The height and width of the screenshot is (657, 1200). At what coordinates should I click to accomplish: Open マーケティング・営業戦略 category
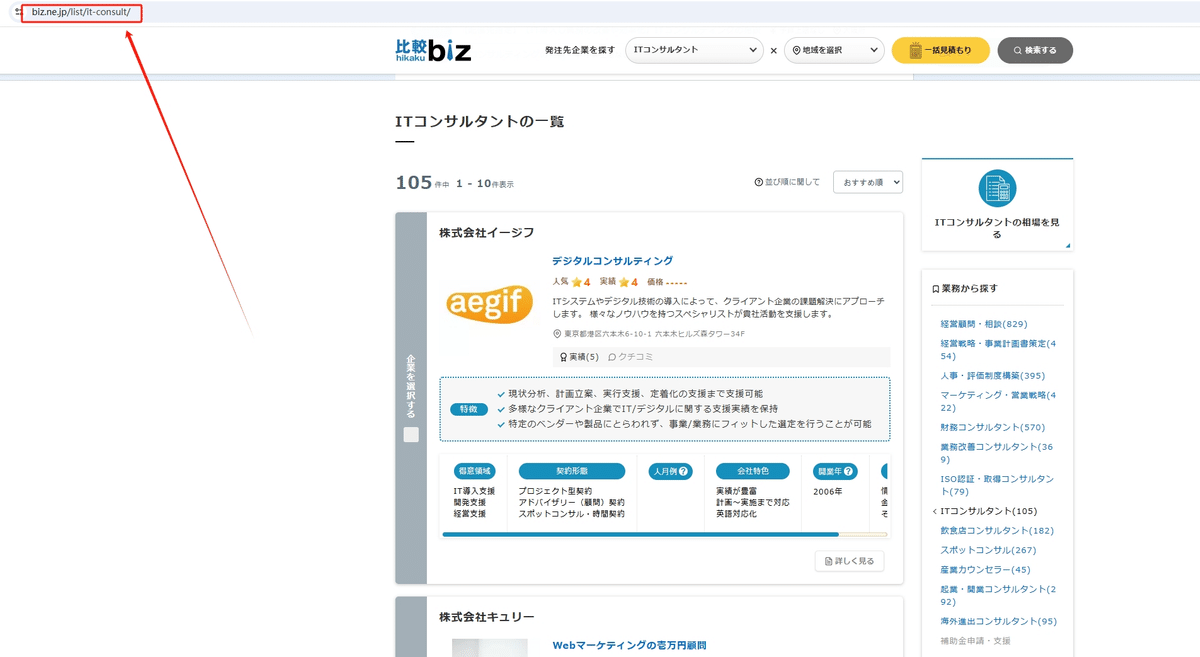pyautogui.click(x=998, y=401)
